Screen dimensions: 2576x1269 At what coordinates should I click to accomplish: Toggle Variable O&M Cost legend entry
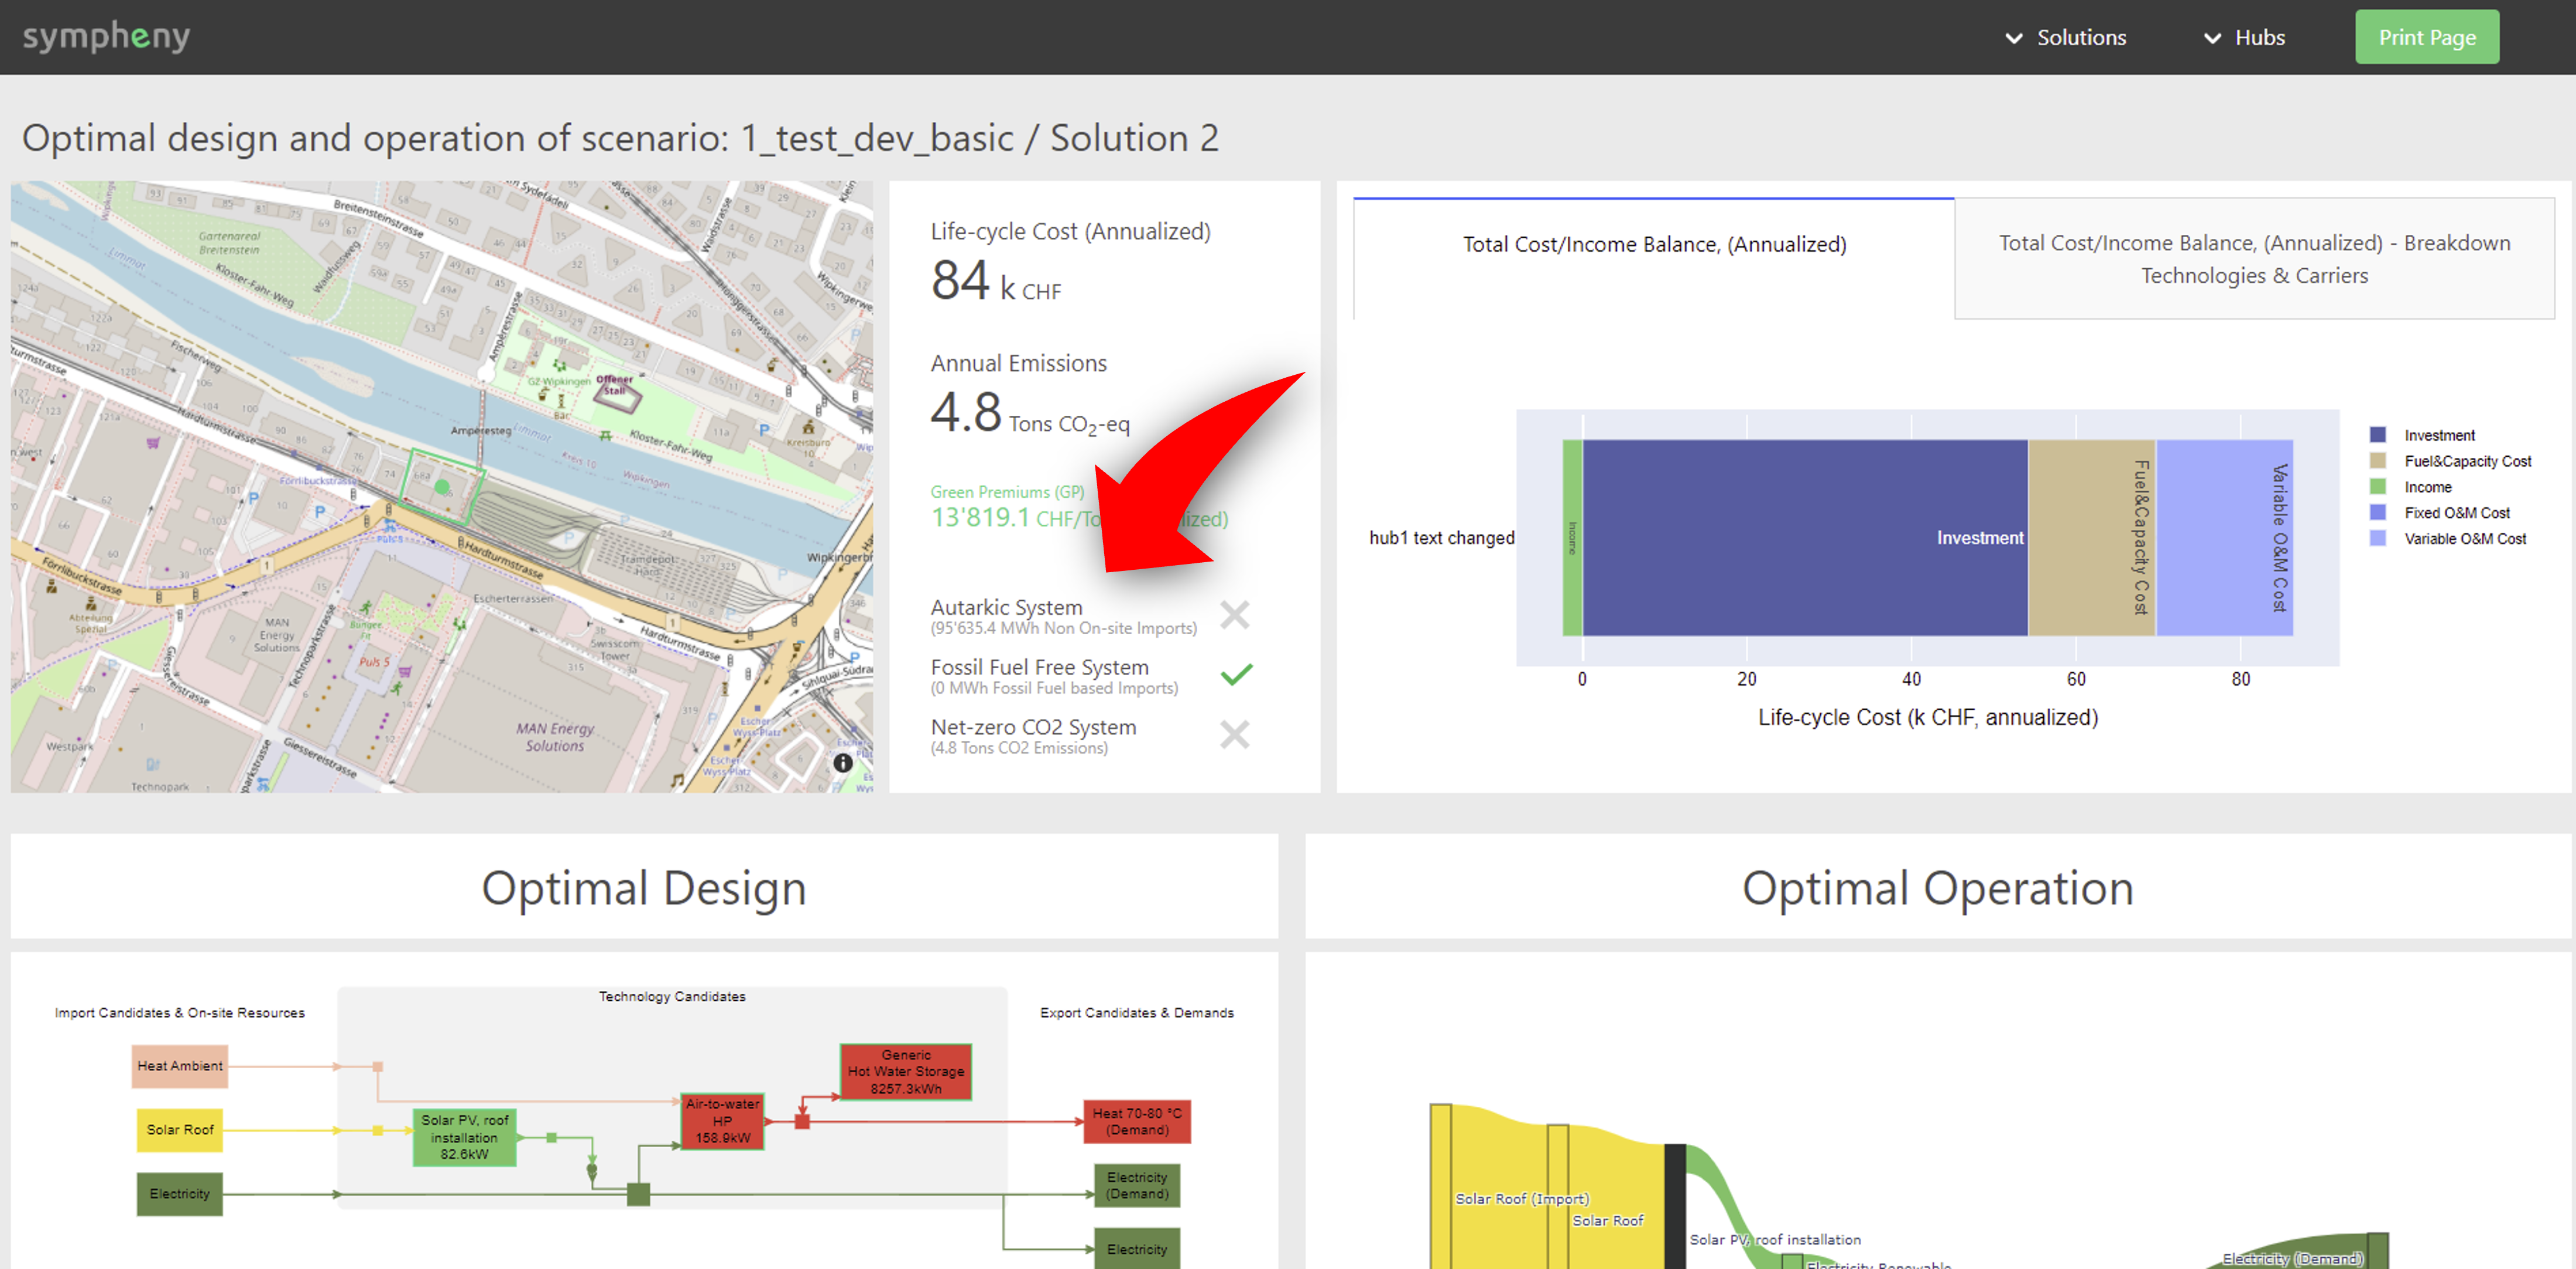click(2464, 539)
